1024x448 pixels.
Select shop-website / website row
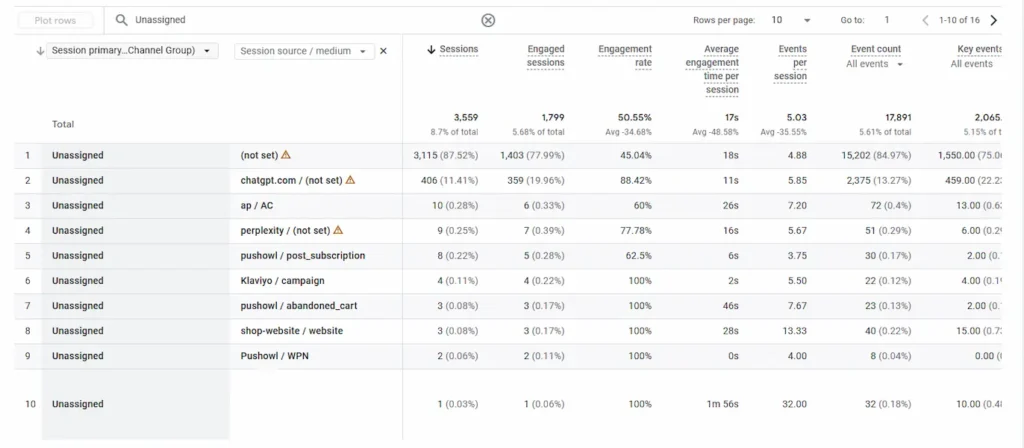pyautogui.click(x=508, y=330)
